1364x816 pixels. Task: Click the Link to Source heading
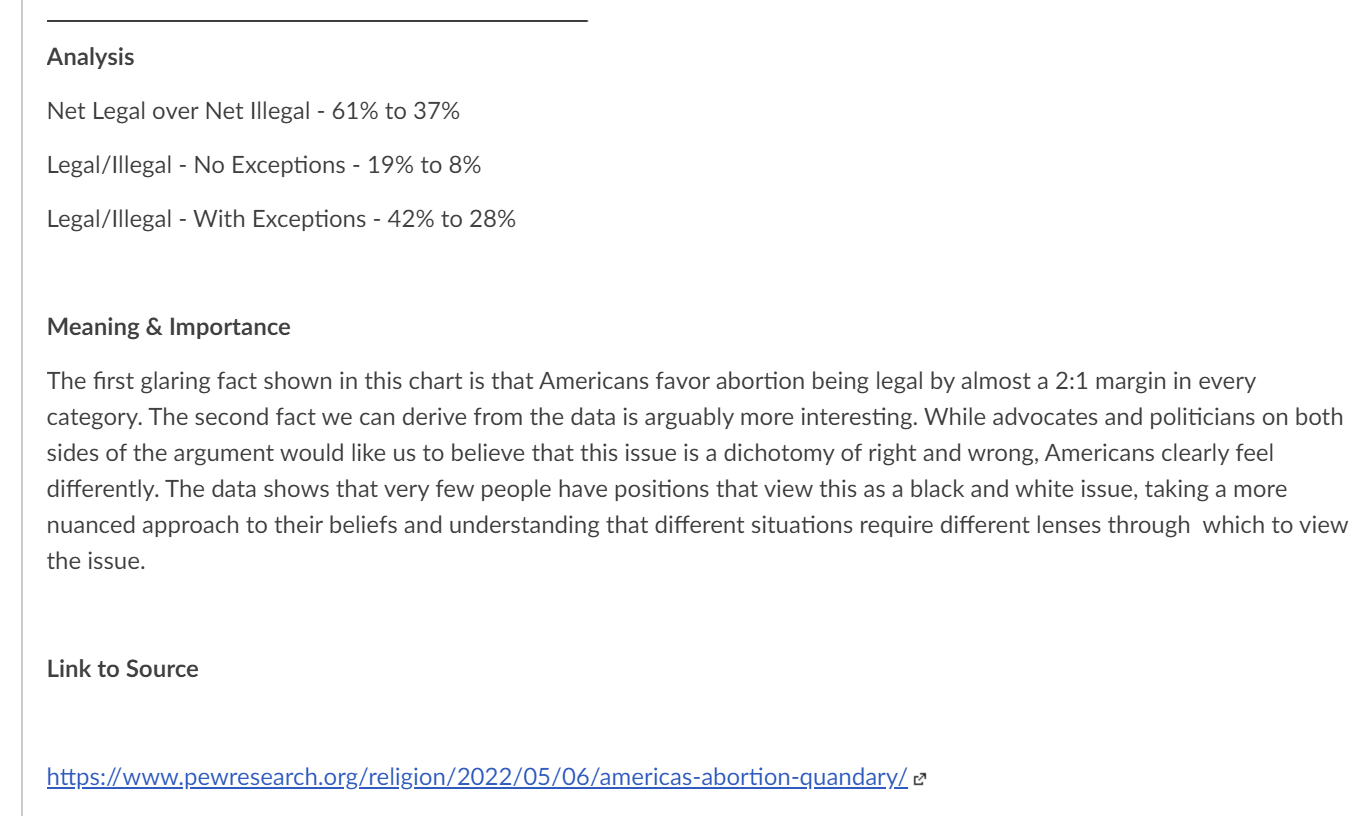122,669
